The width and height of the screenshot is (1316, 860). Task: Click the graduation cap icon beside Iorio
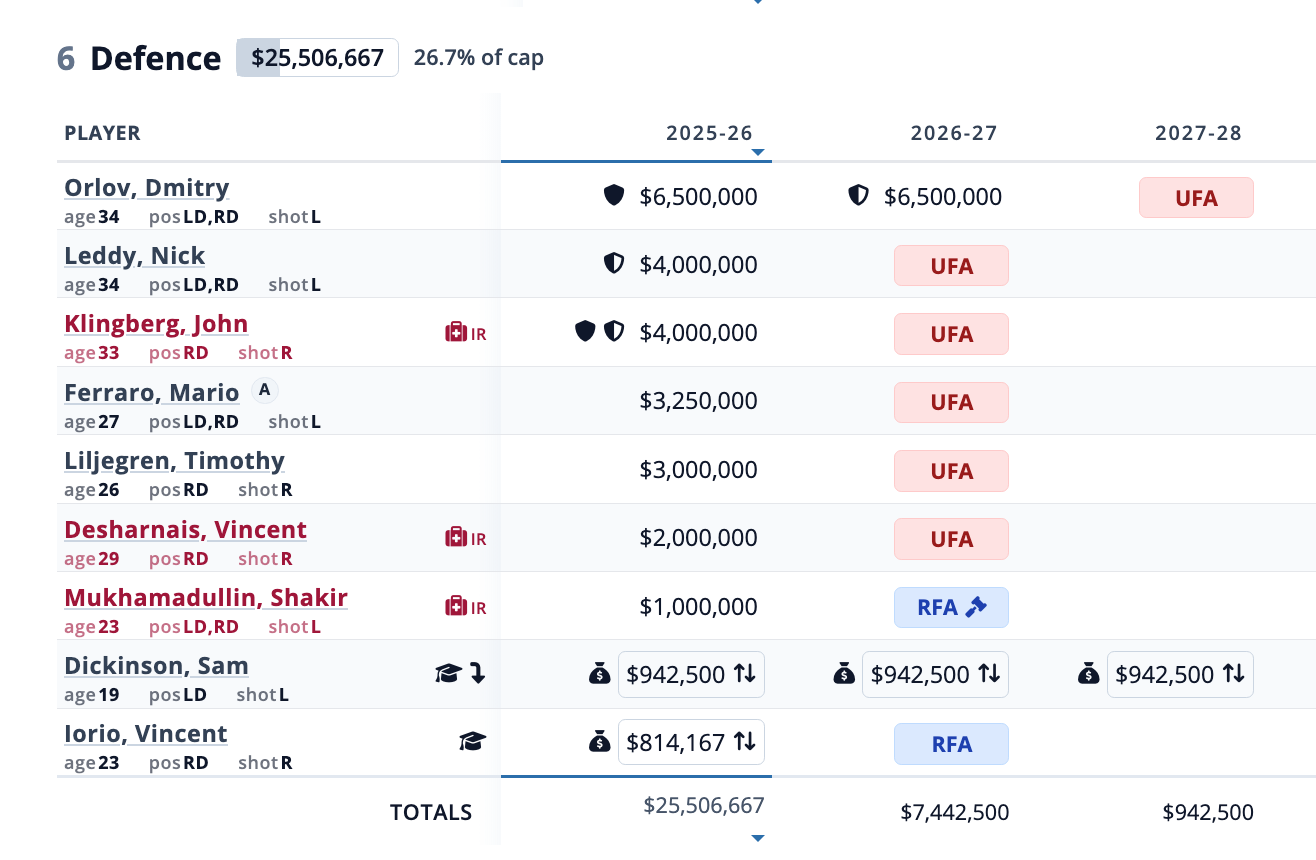coord(472,741)
